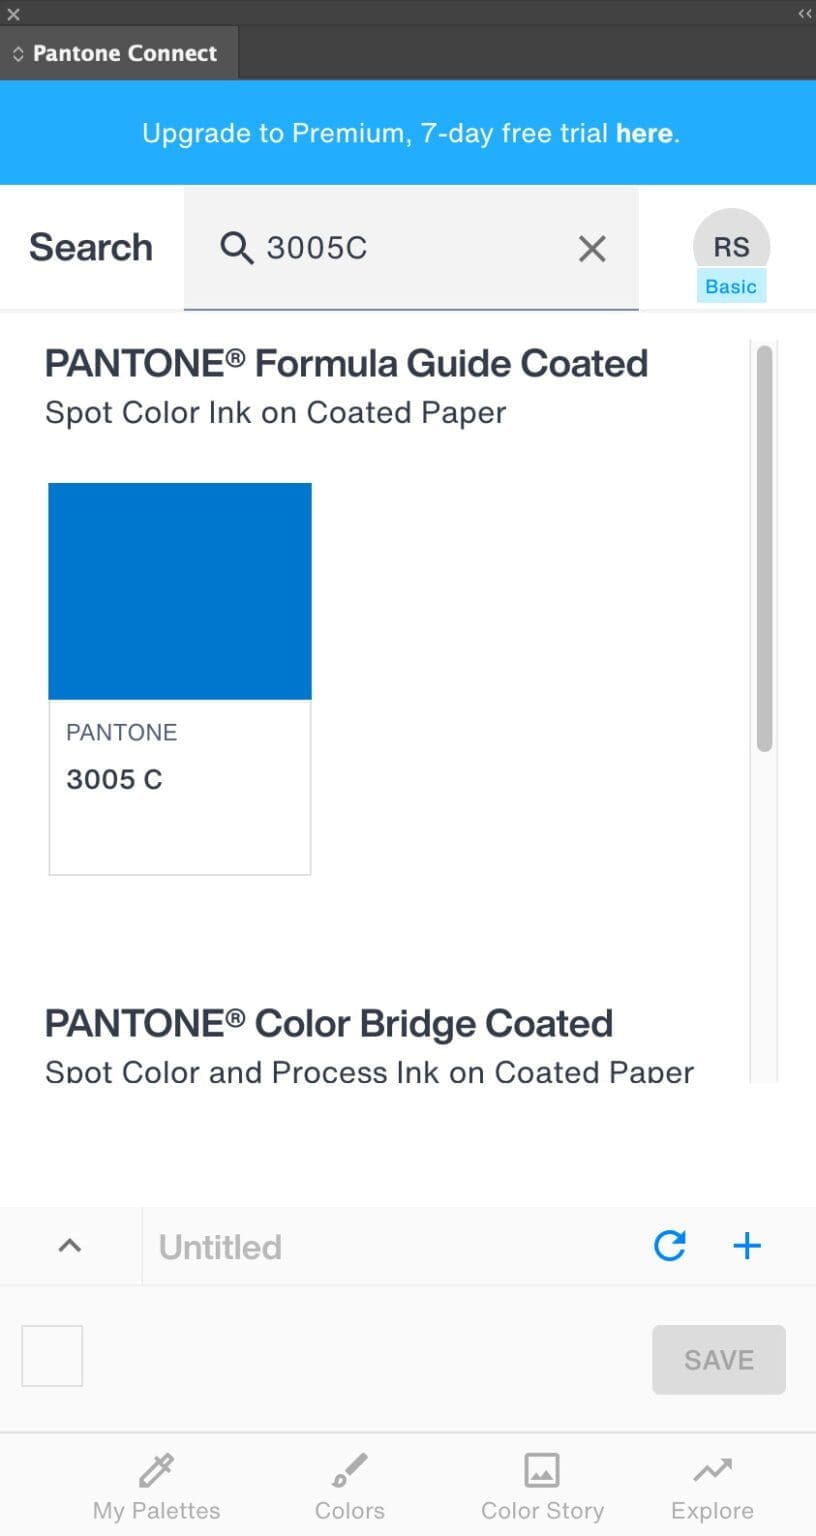The image size is (816, 1536).
Task: Click the SAVE button
Action: pyautogui.click(x=718, y=1359)
